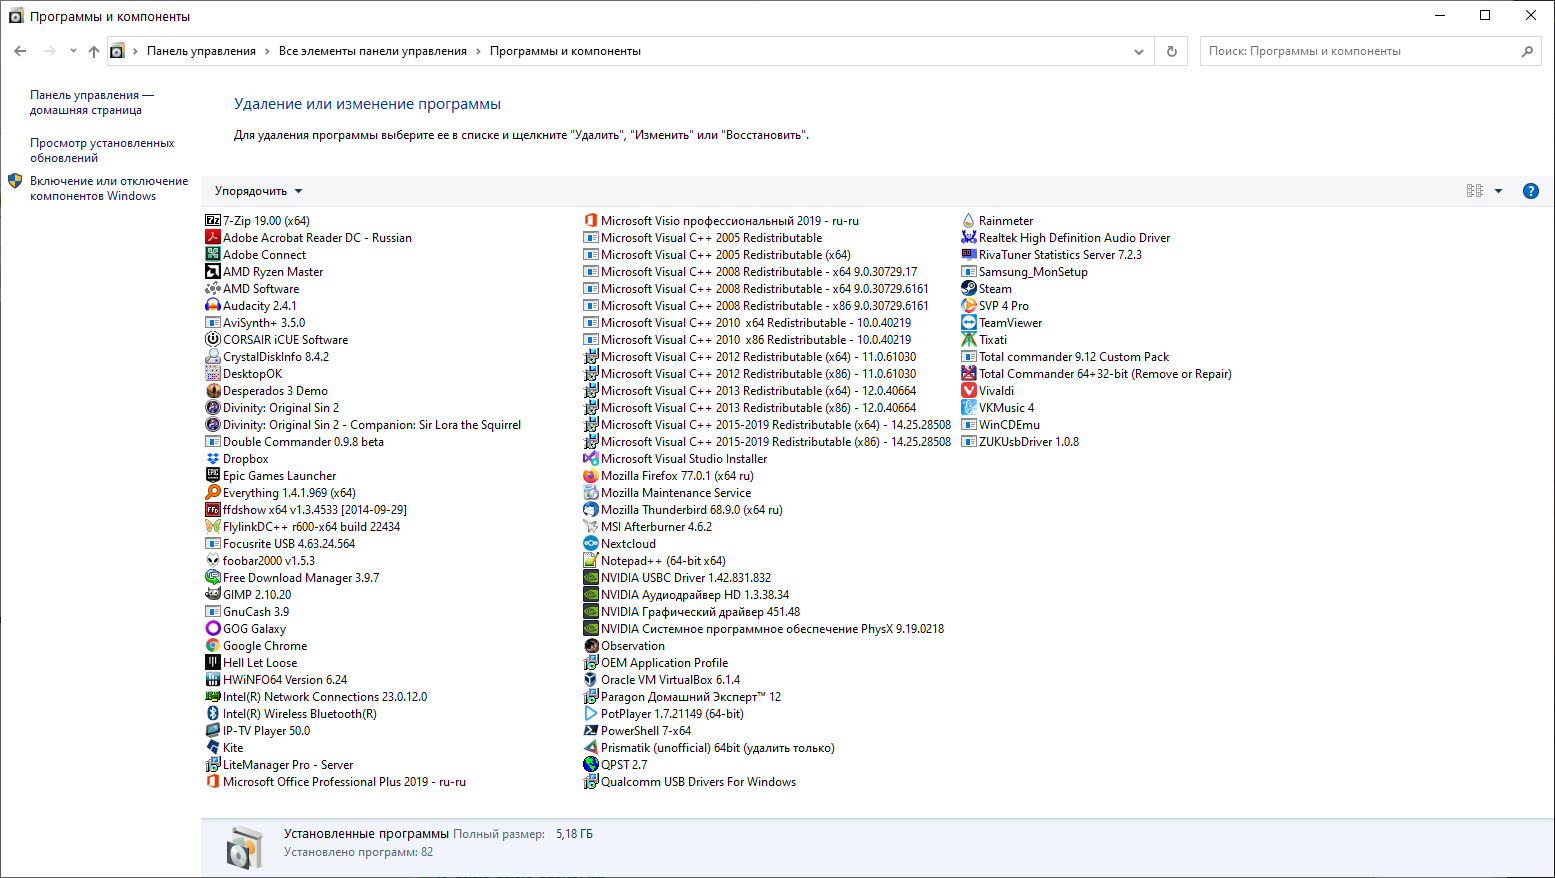Screen dimensions: 1555x878
Task: Click the Intel Wireless Bluetooth icon
Action: pos(212,714)
